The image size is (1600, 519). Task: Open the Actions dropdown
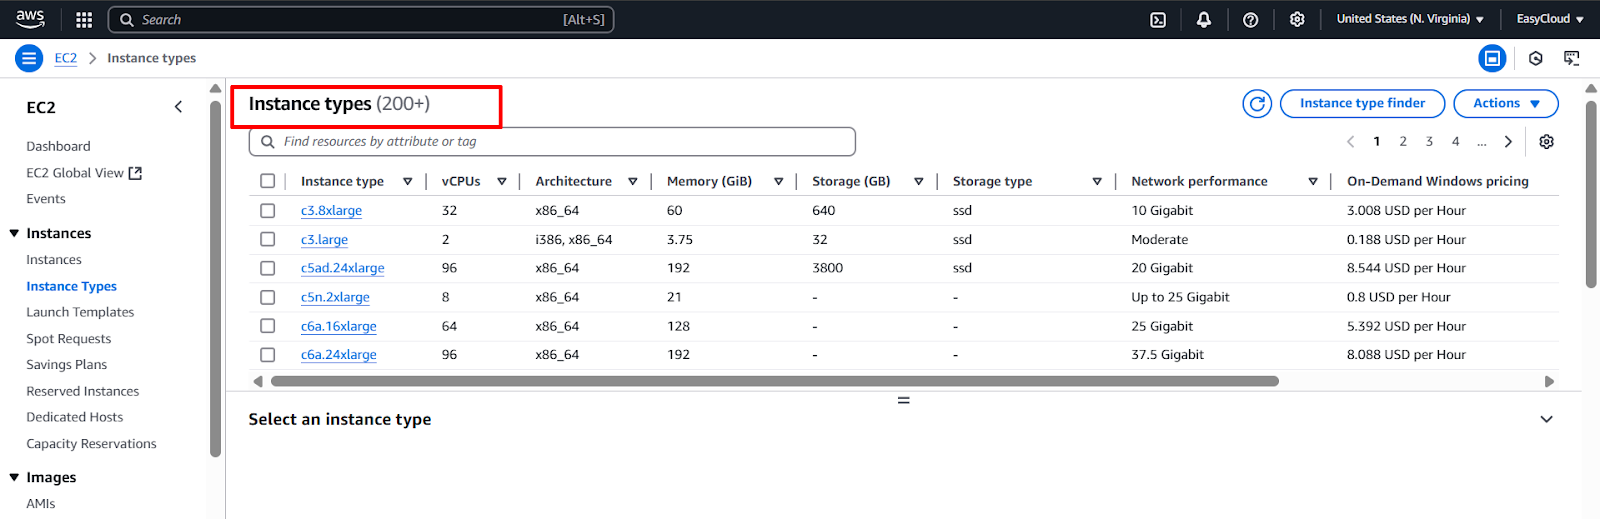[1505, 103]
